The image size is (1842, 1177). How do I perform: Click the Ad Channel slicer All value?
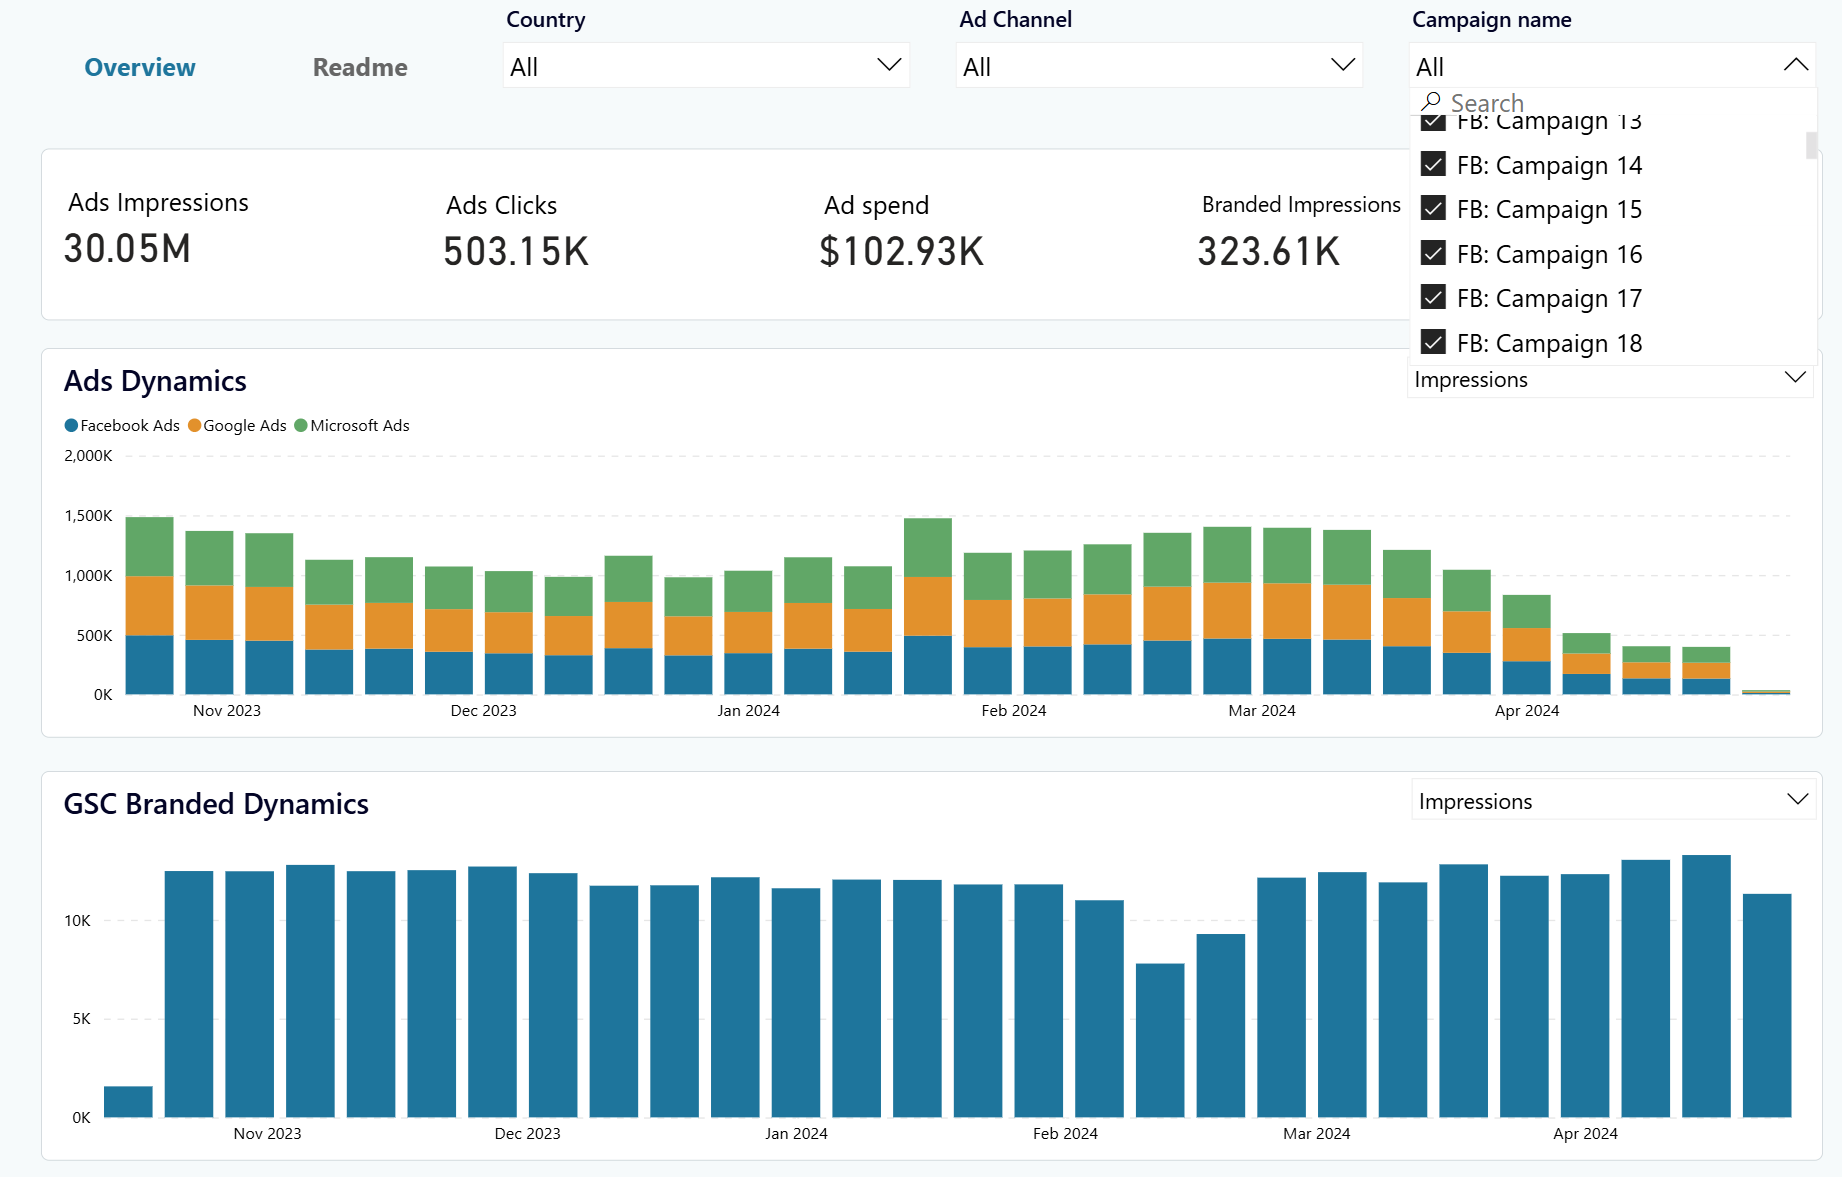click(977, 67)
